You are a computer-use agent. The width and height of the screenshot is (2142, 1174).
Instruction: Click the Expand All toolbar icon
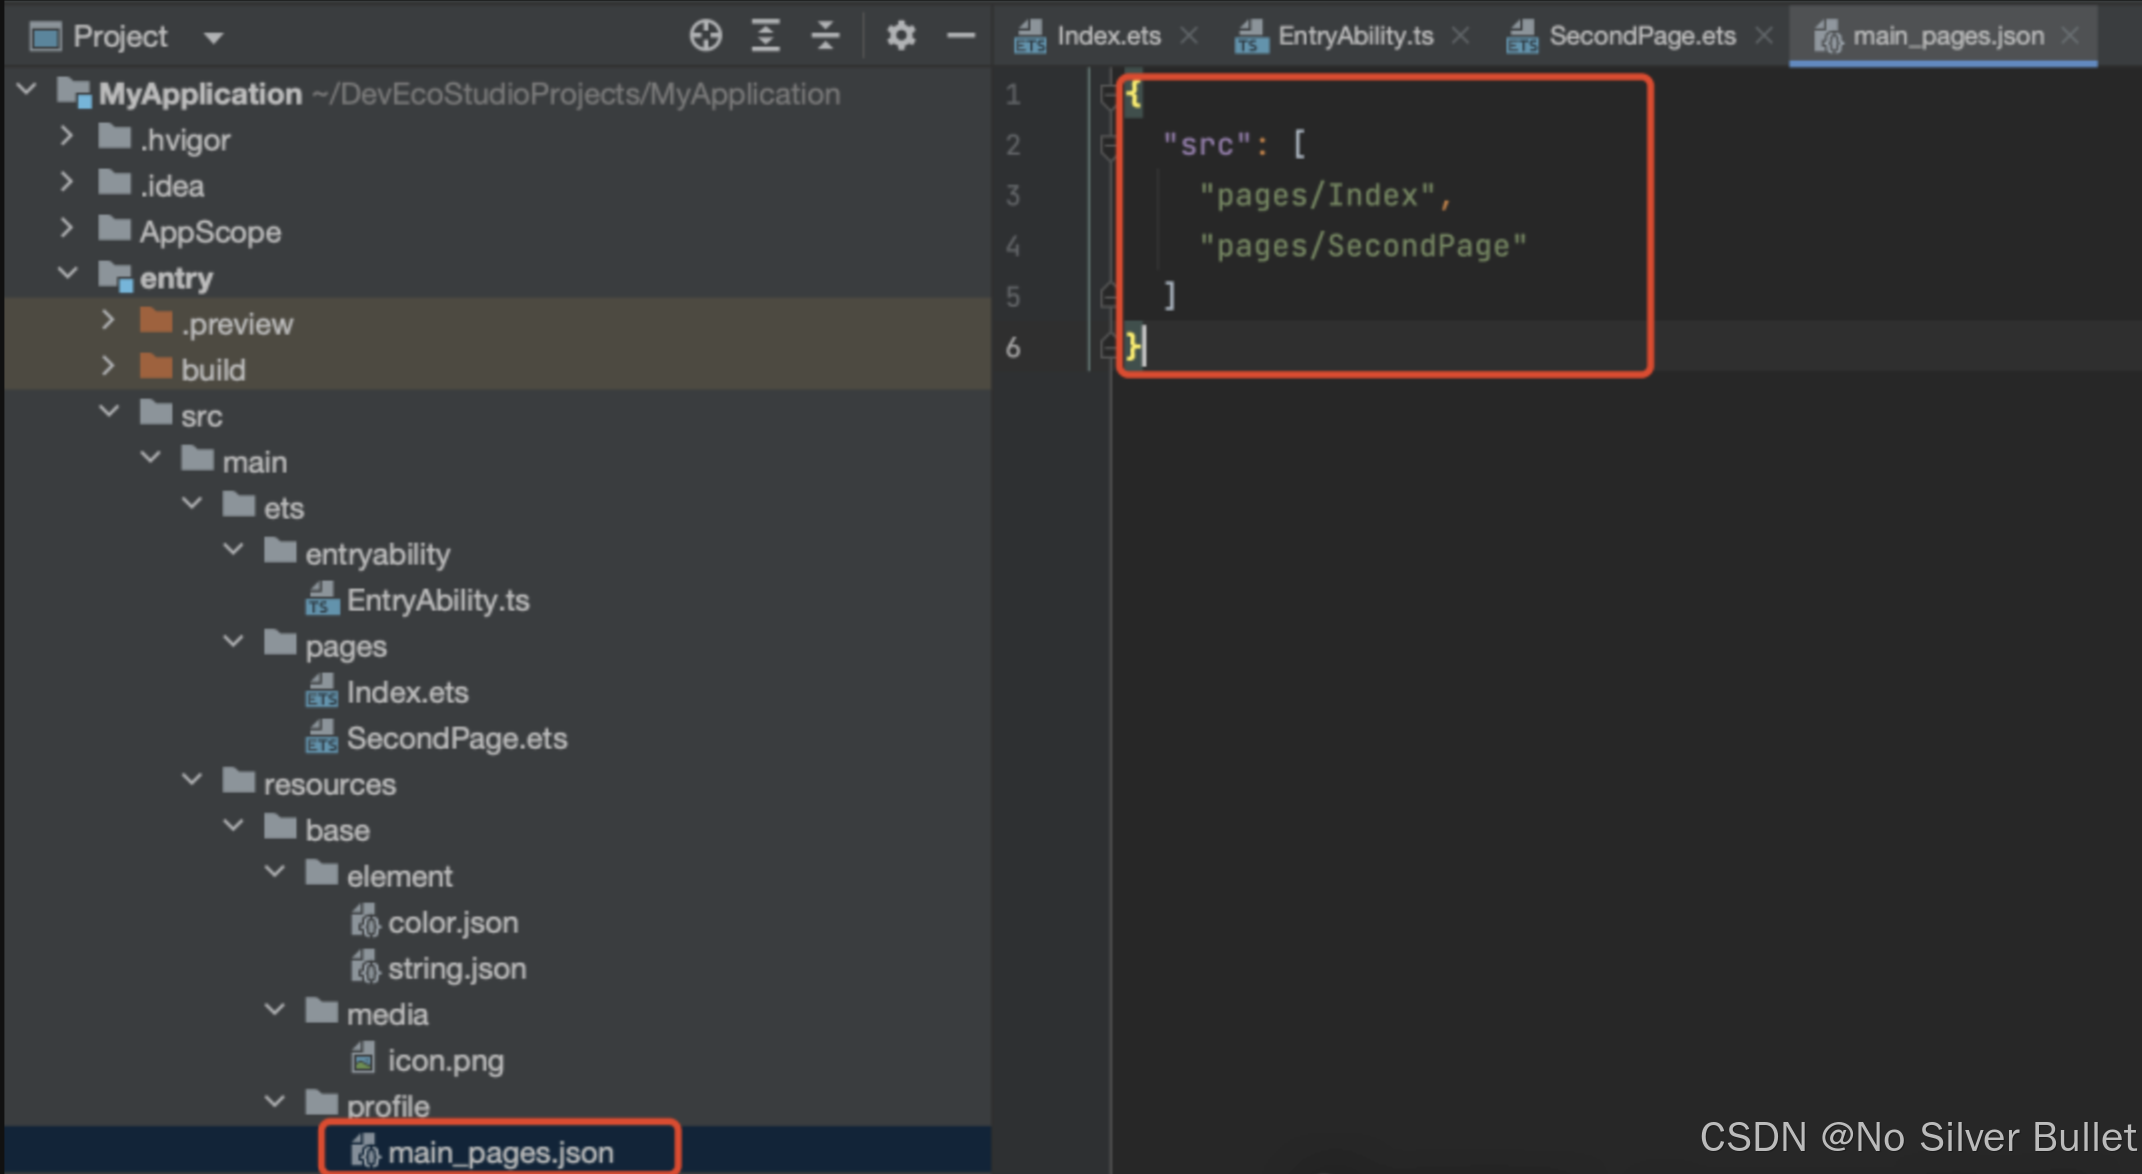765,36
